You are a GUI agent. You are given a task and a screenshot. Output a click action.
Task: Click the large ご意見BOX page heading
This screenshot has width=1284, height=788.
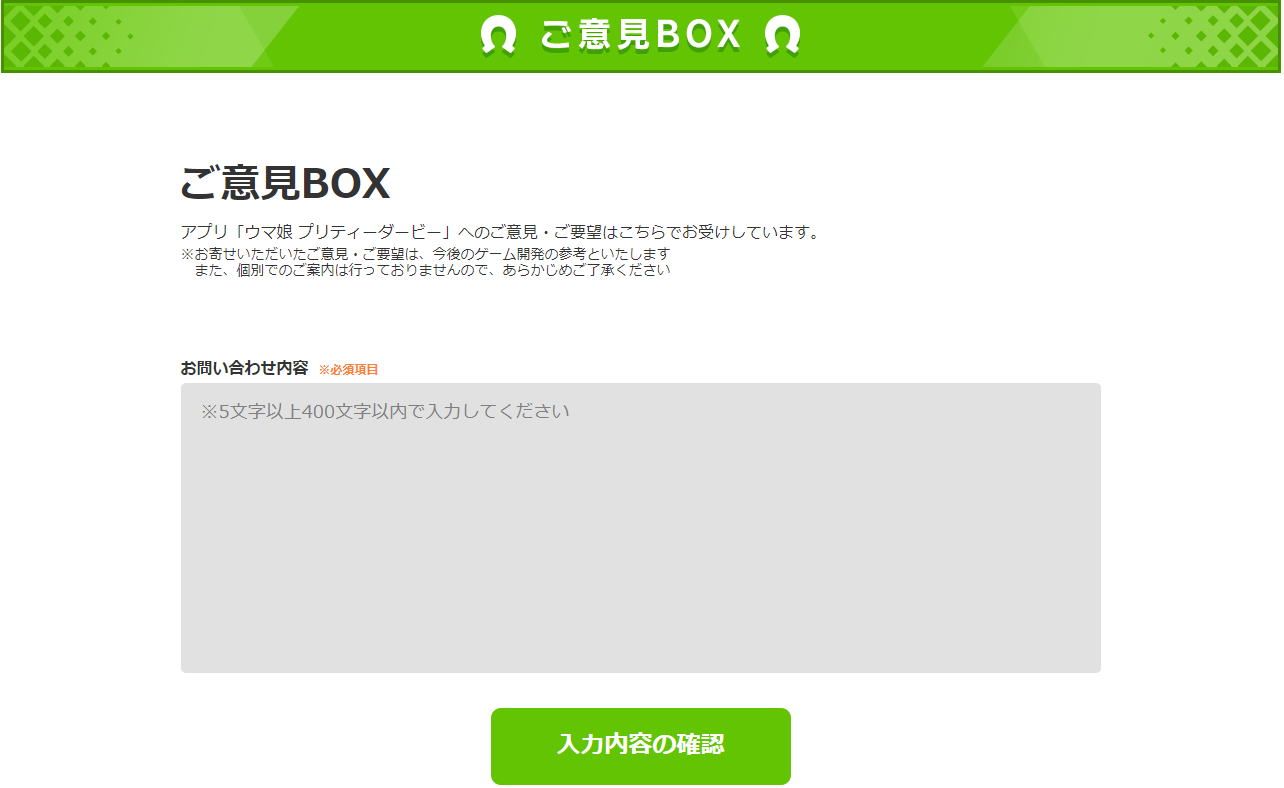click(x=285, y=183)
